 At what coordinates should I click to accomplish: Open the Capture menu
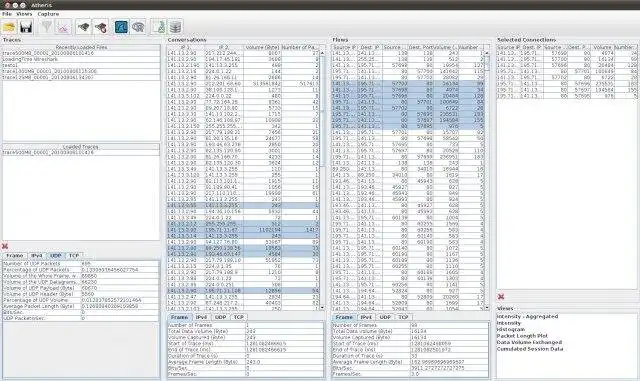click(x=48, y=14)
